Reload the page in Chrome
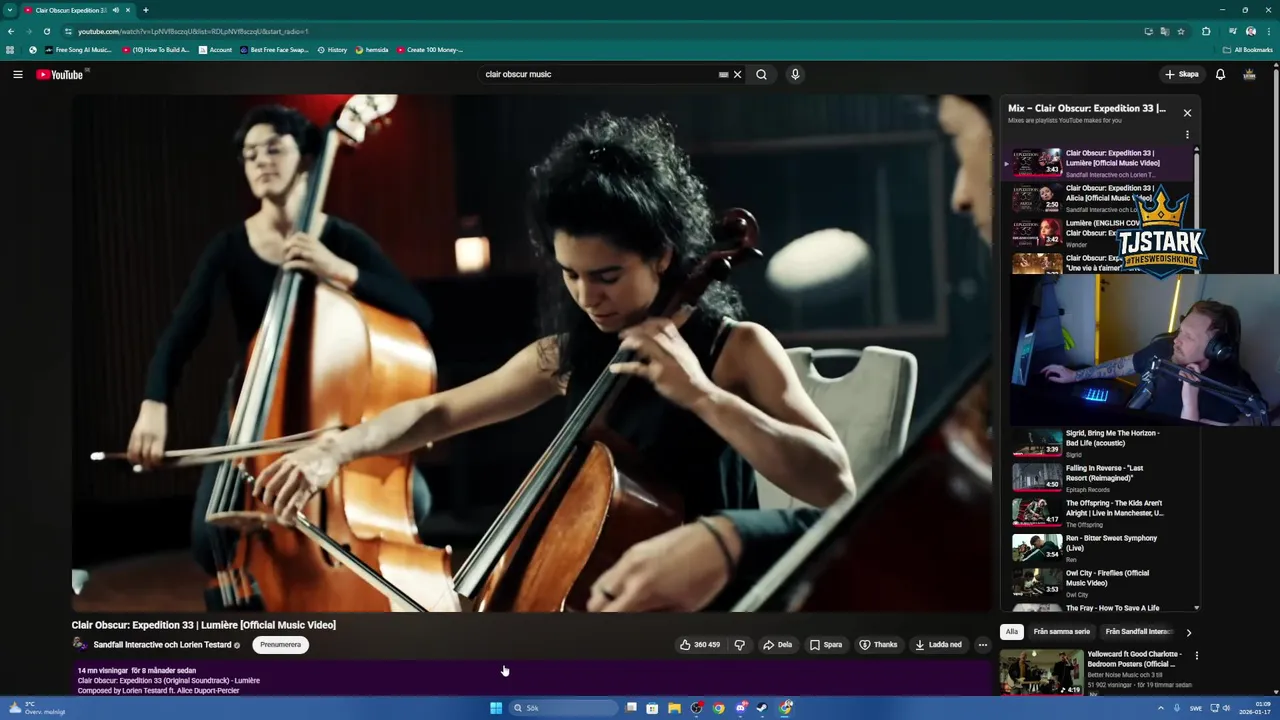 [x=46, y=31]
